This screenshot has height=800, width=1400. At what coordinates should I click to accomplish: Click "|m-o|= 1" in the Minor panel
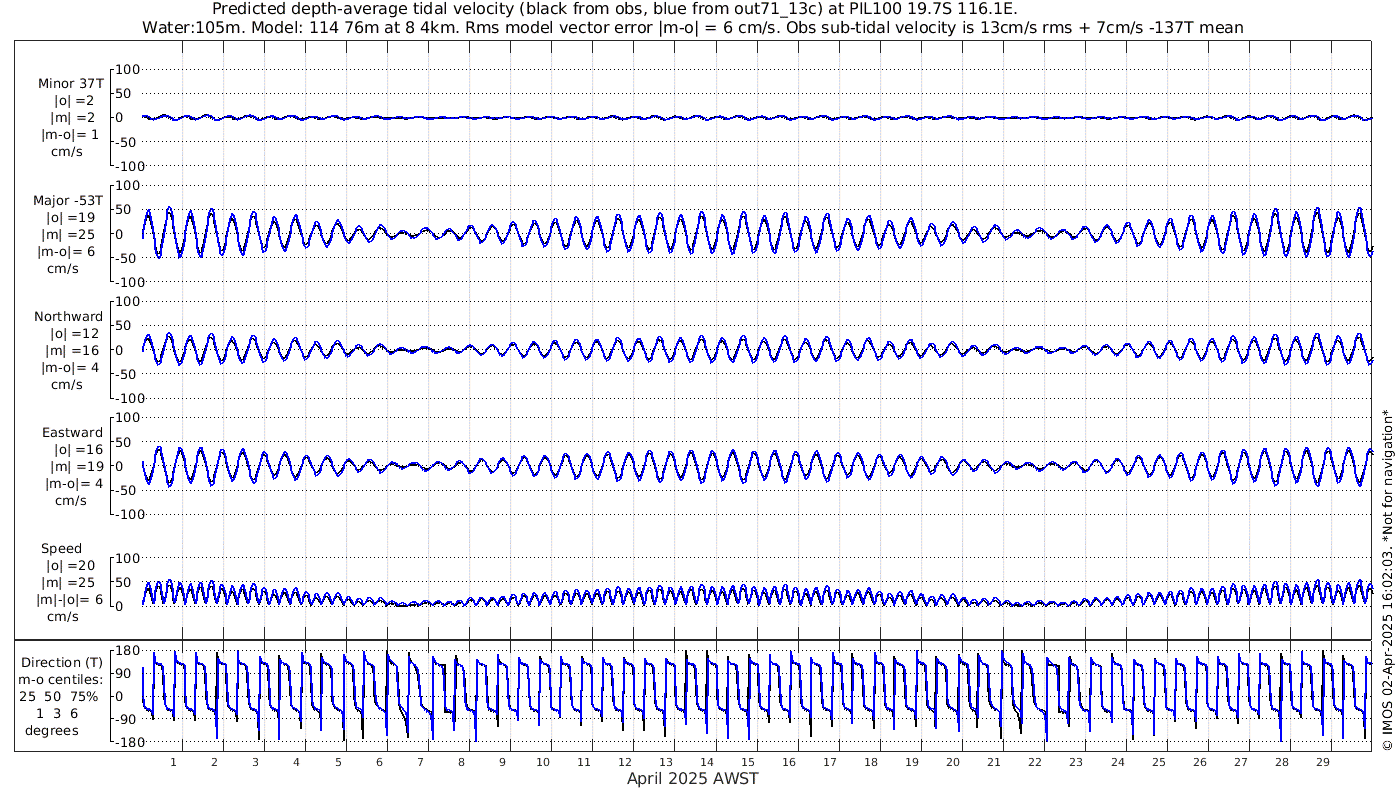(69, 135)
